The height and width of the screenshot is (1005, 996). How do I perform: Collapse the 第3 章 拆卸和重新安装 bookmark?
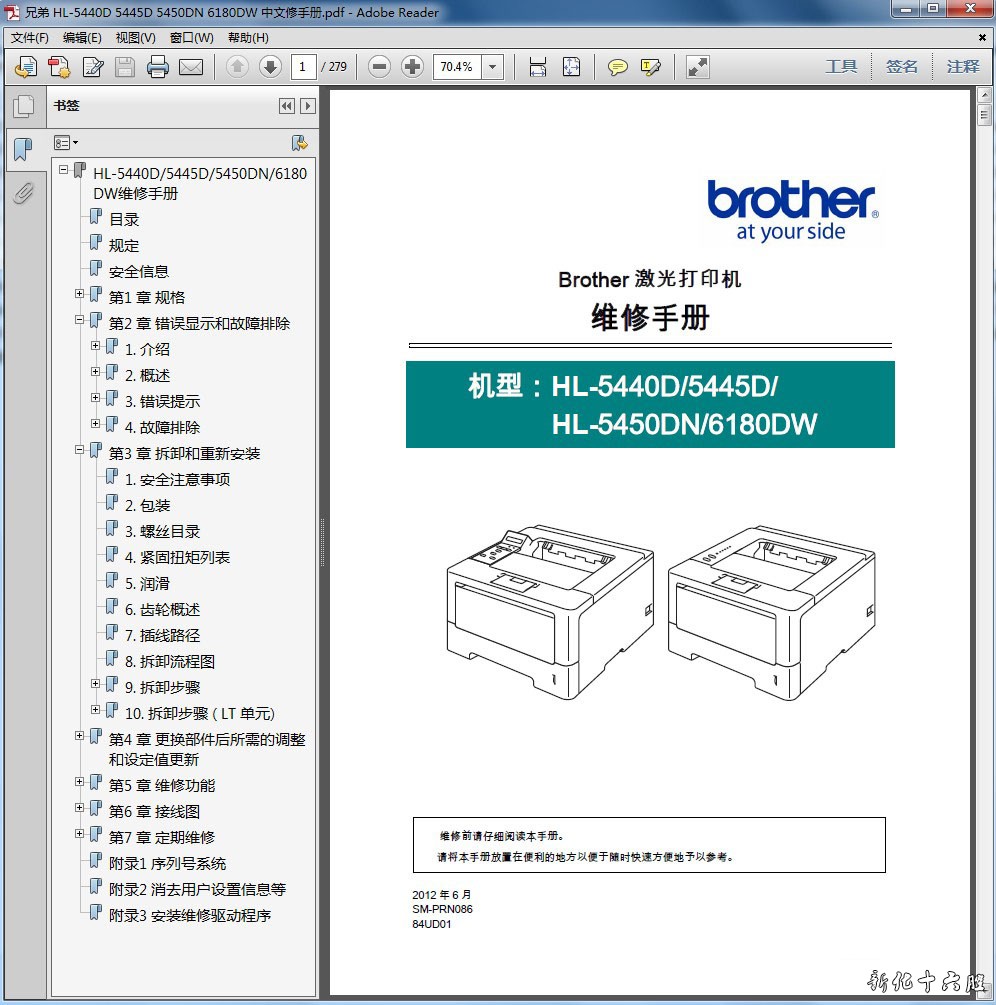pyautogui.click(x=80, y=450)
